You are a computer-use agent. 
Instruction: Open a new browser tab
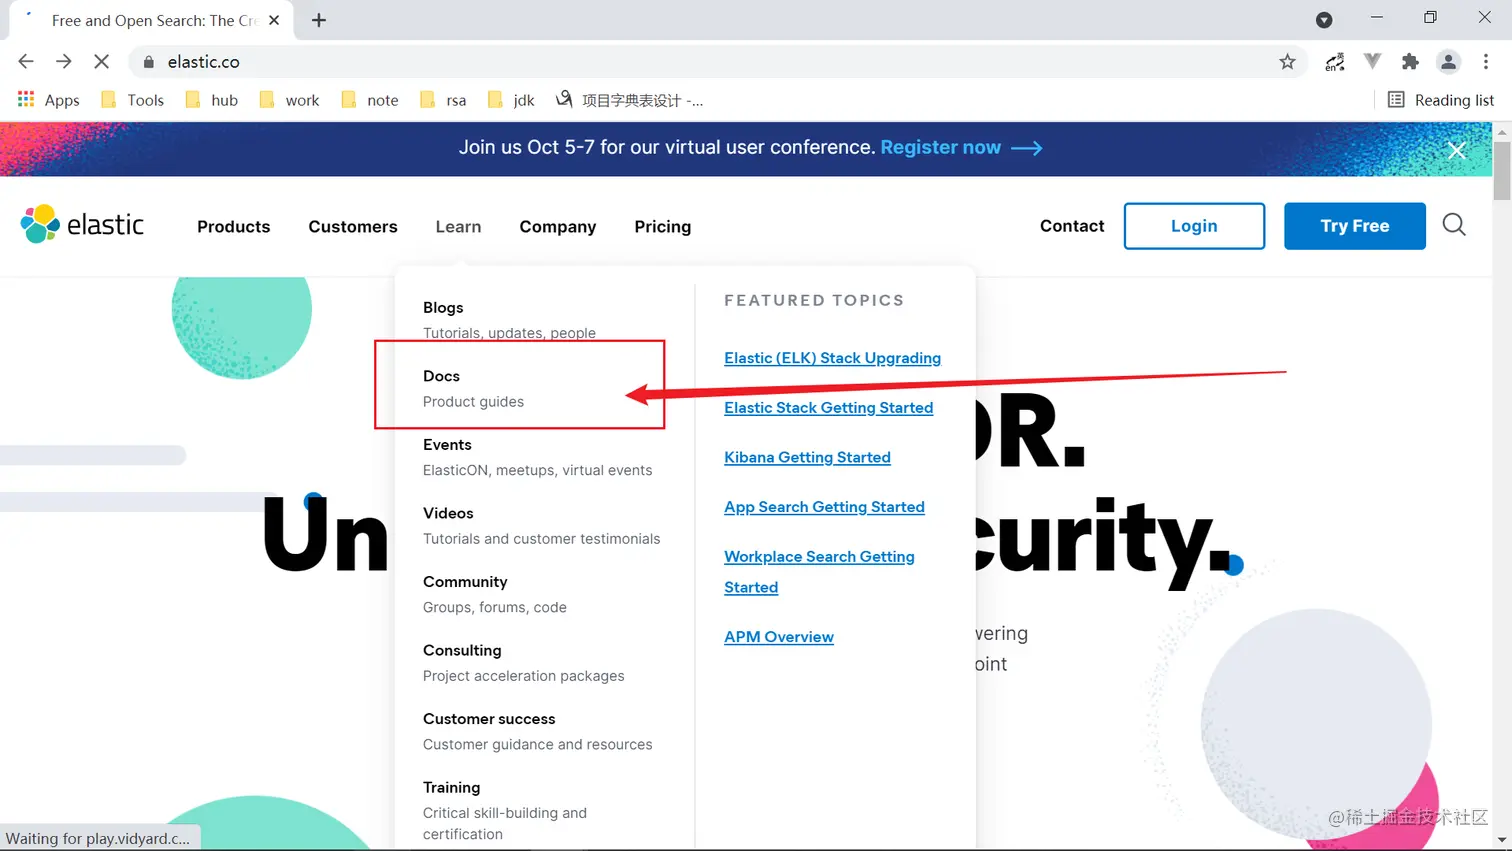(319, 20)
